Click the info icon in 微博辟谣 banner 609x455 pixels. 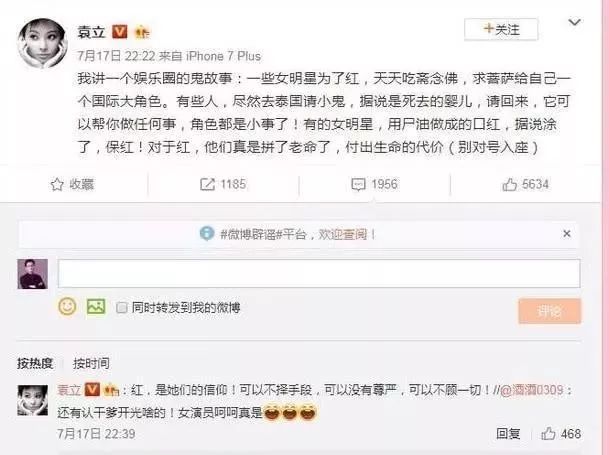click(x=207, y=234)
